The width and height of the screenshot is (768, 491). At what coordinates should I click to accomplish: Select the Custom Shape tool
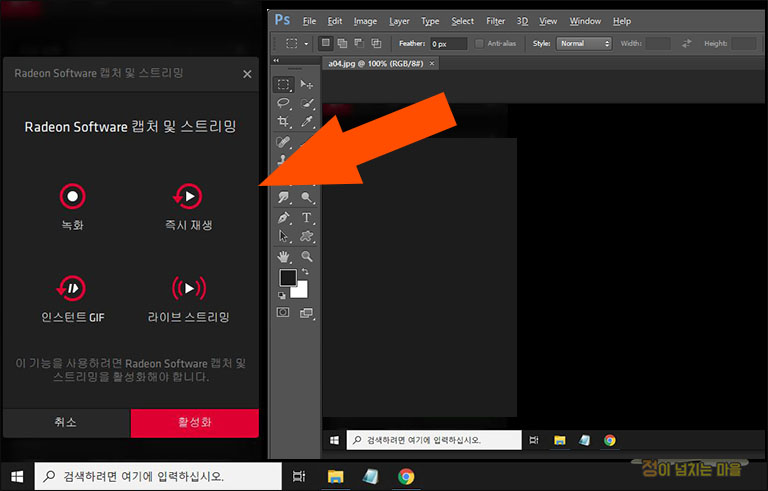307,236
